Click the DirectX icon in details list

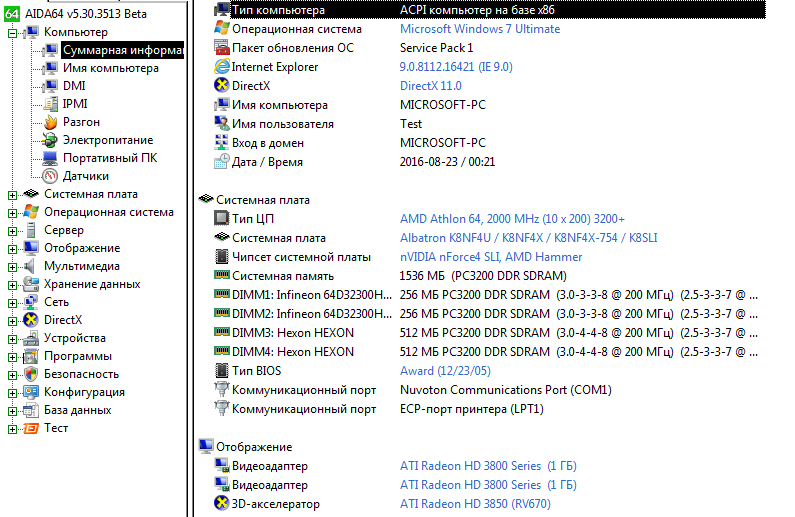click(x=222, y=85)
